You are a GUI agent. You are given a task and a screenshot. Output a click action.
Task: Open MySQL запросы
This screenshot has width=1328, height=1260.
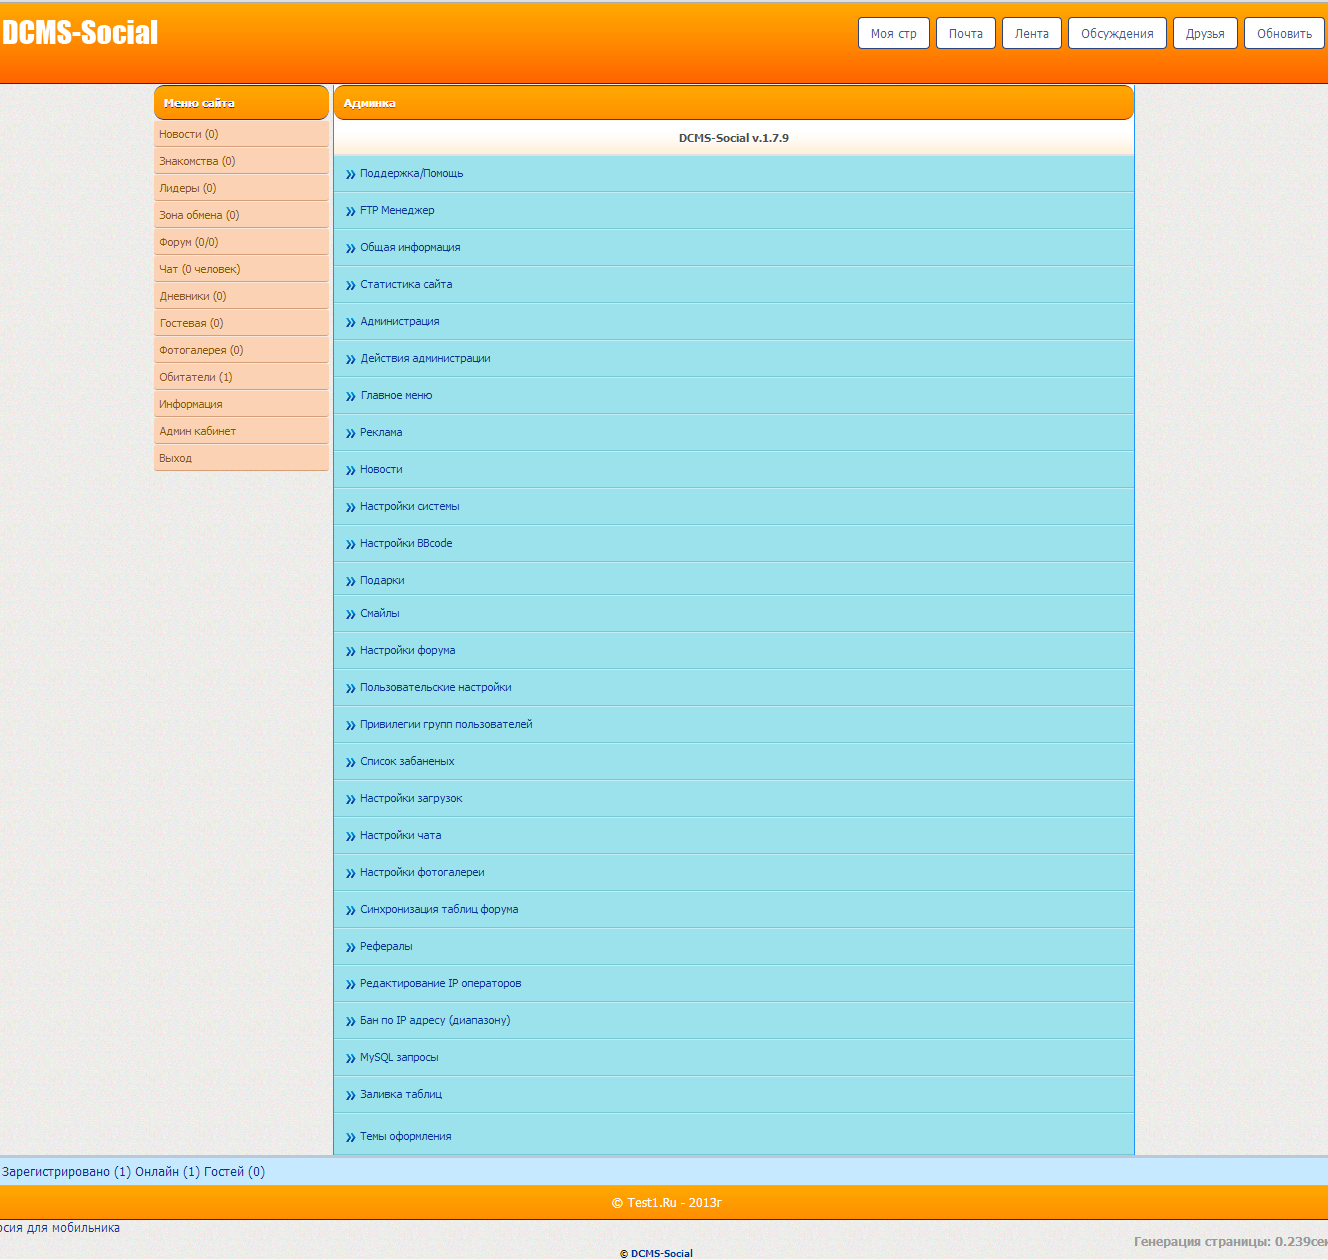point(399,1057)
